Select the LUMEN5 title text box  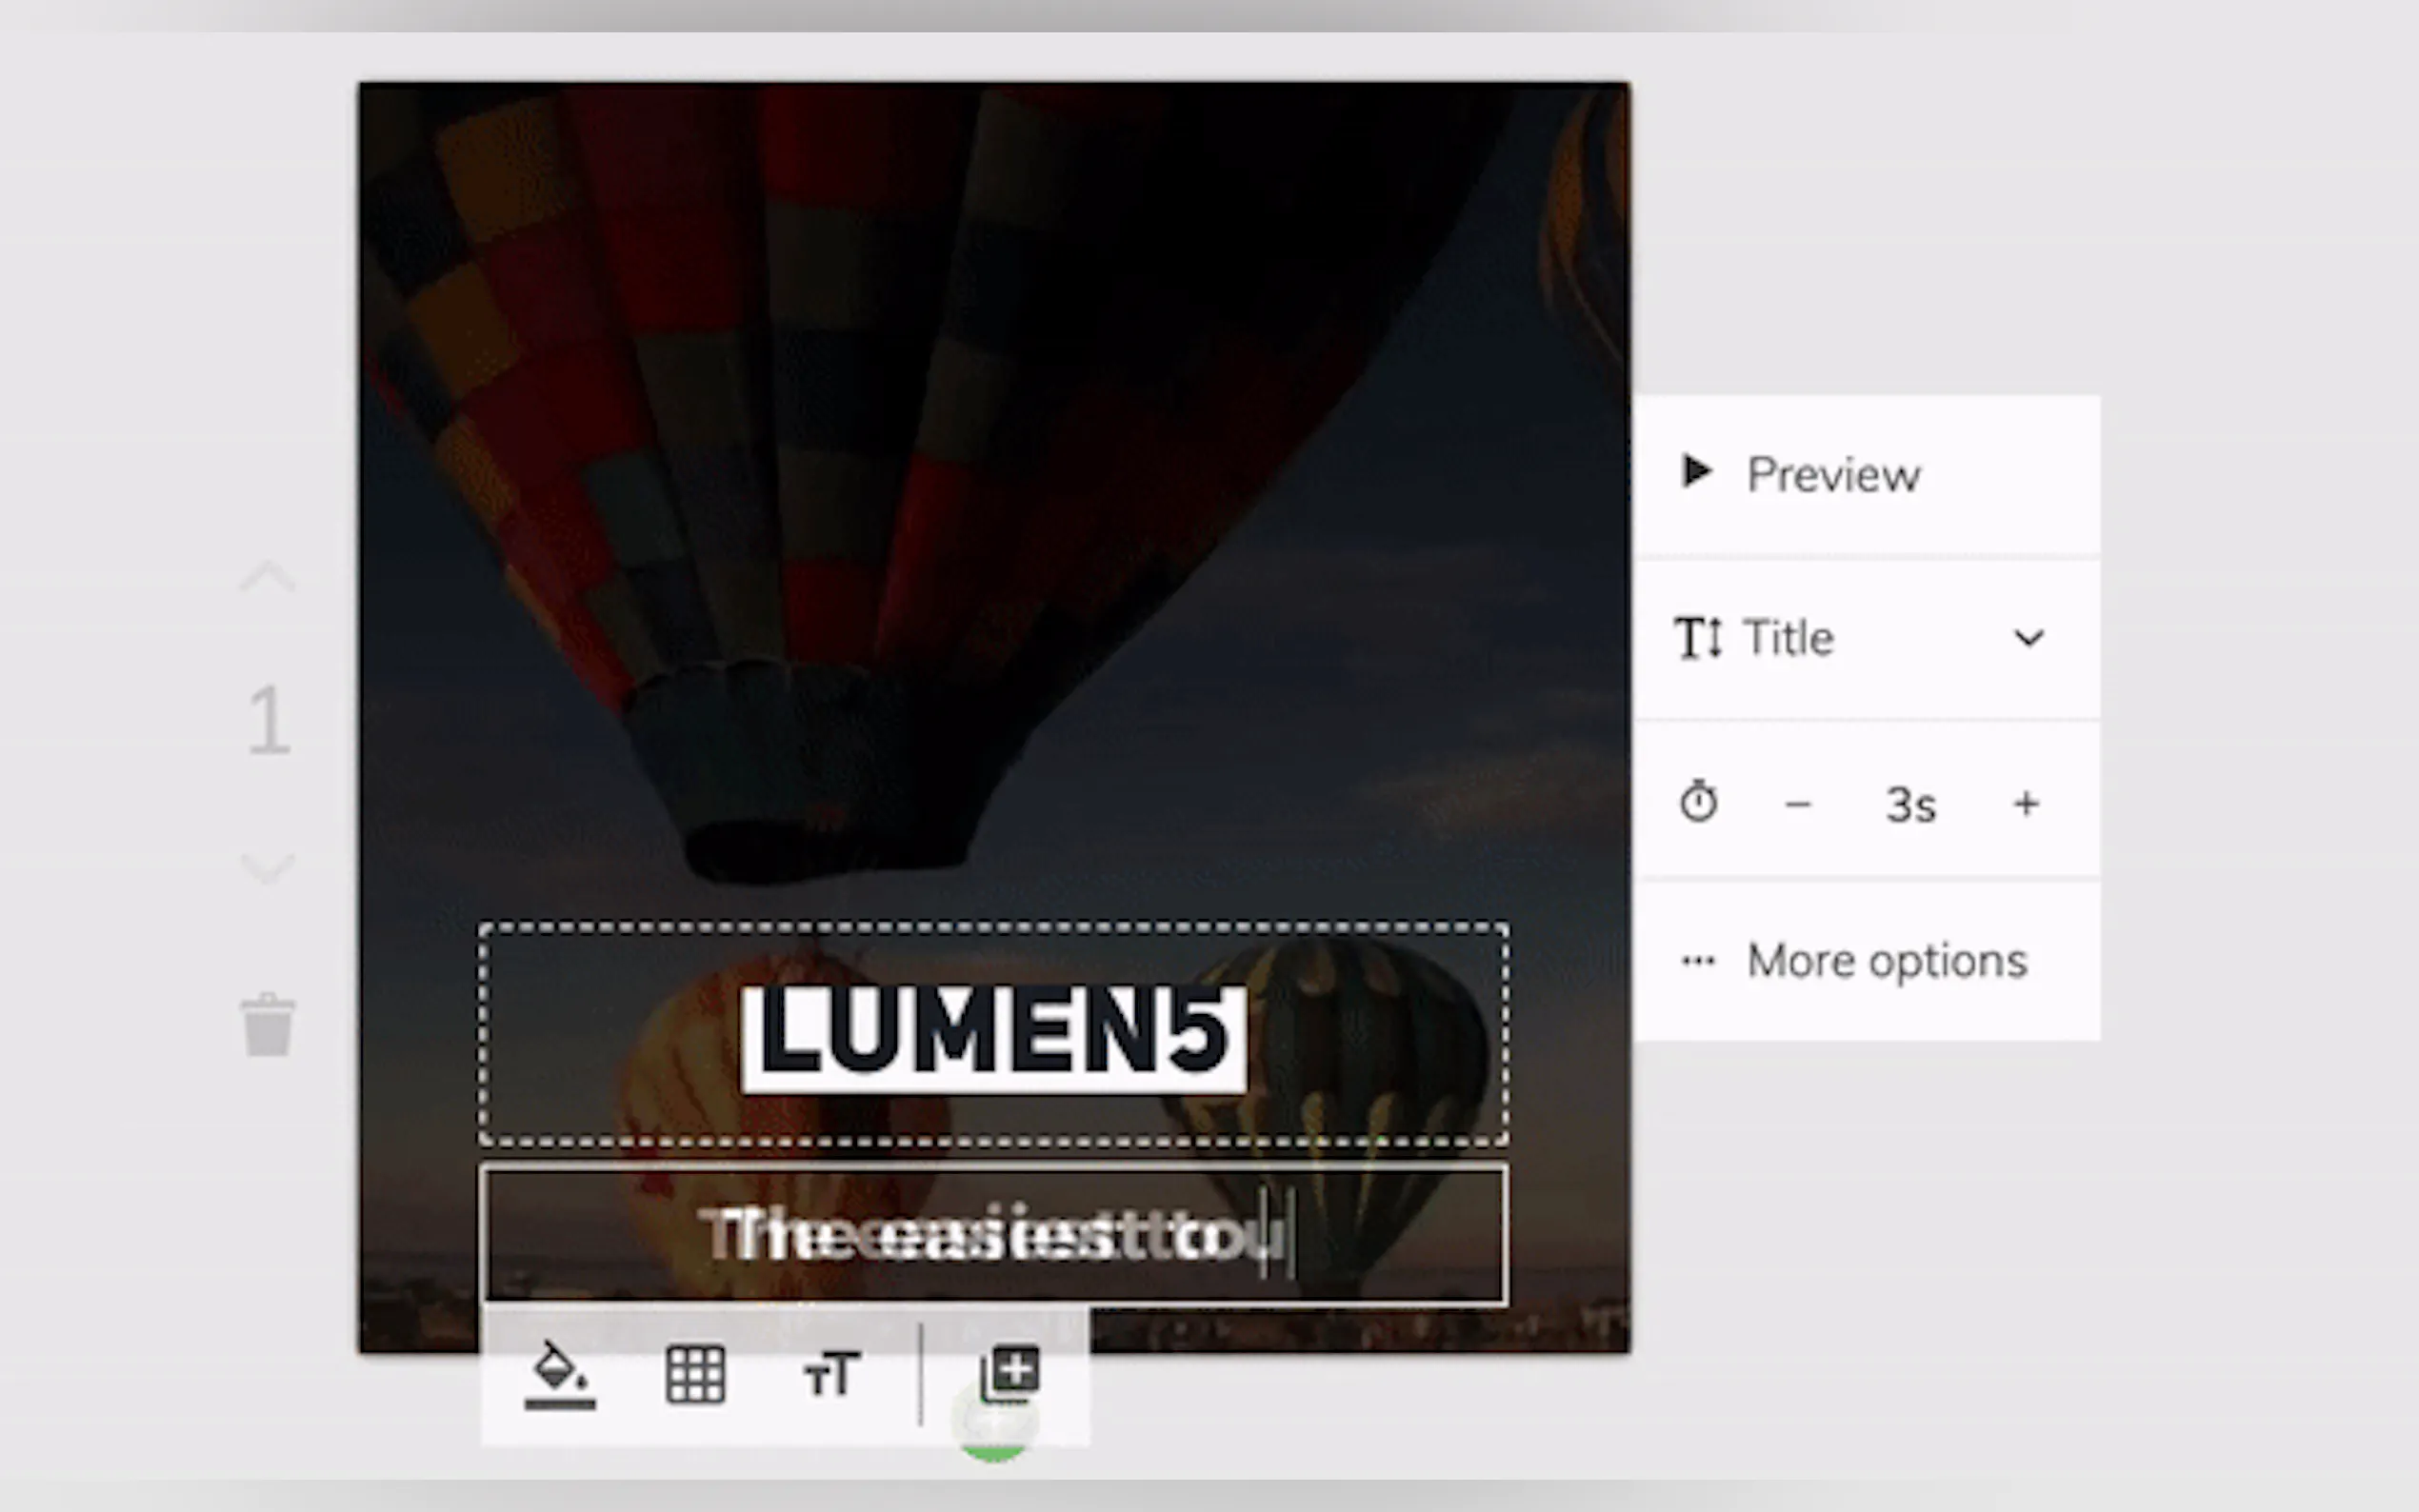point(993,1036)
